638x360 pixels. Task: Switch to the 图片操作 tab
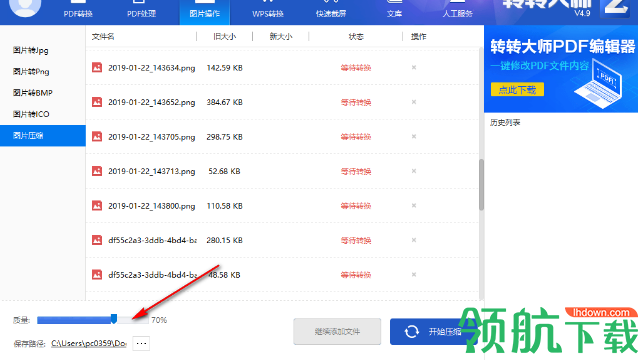tap(205, 12)
